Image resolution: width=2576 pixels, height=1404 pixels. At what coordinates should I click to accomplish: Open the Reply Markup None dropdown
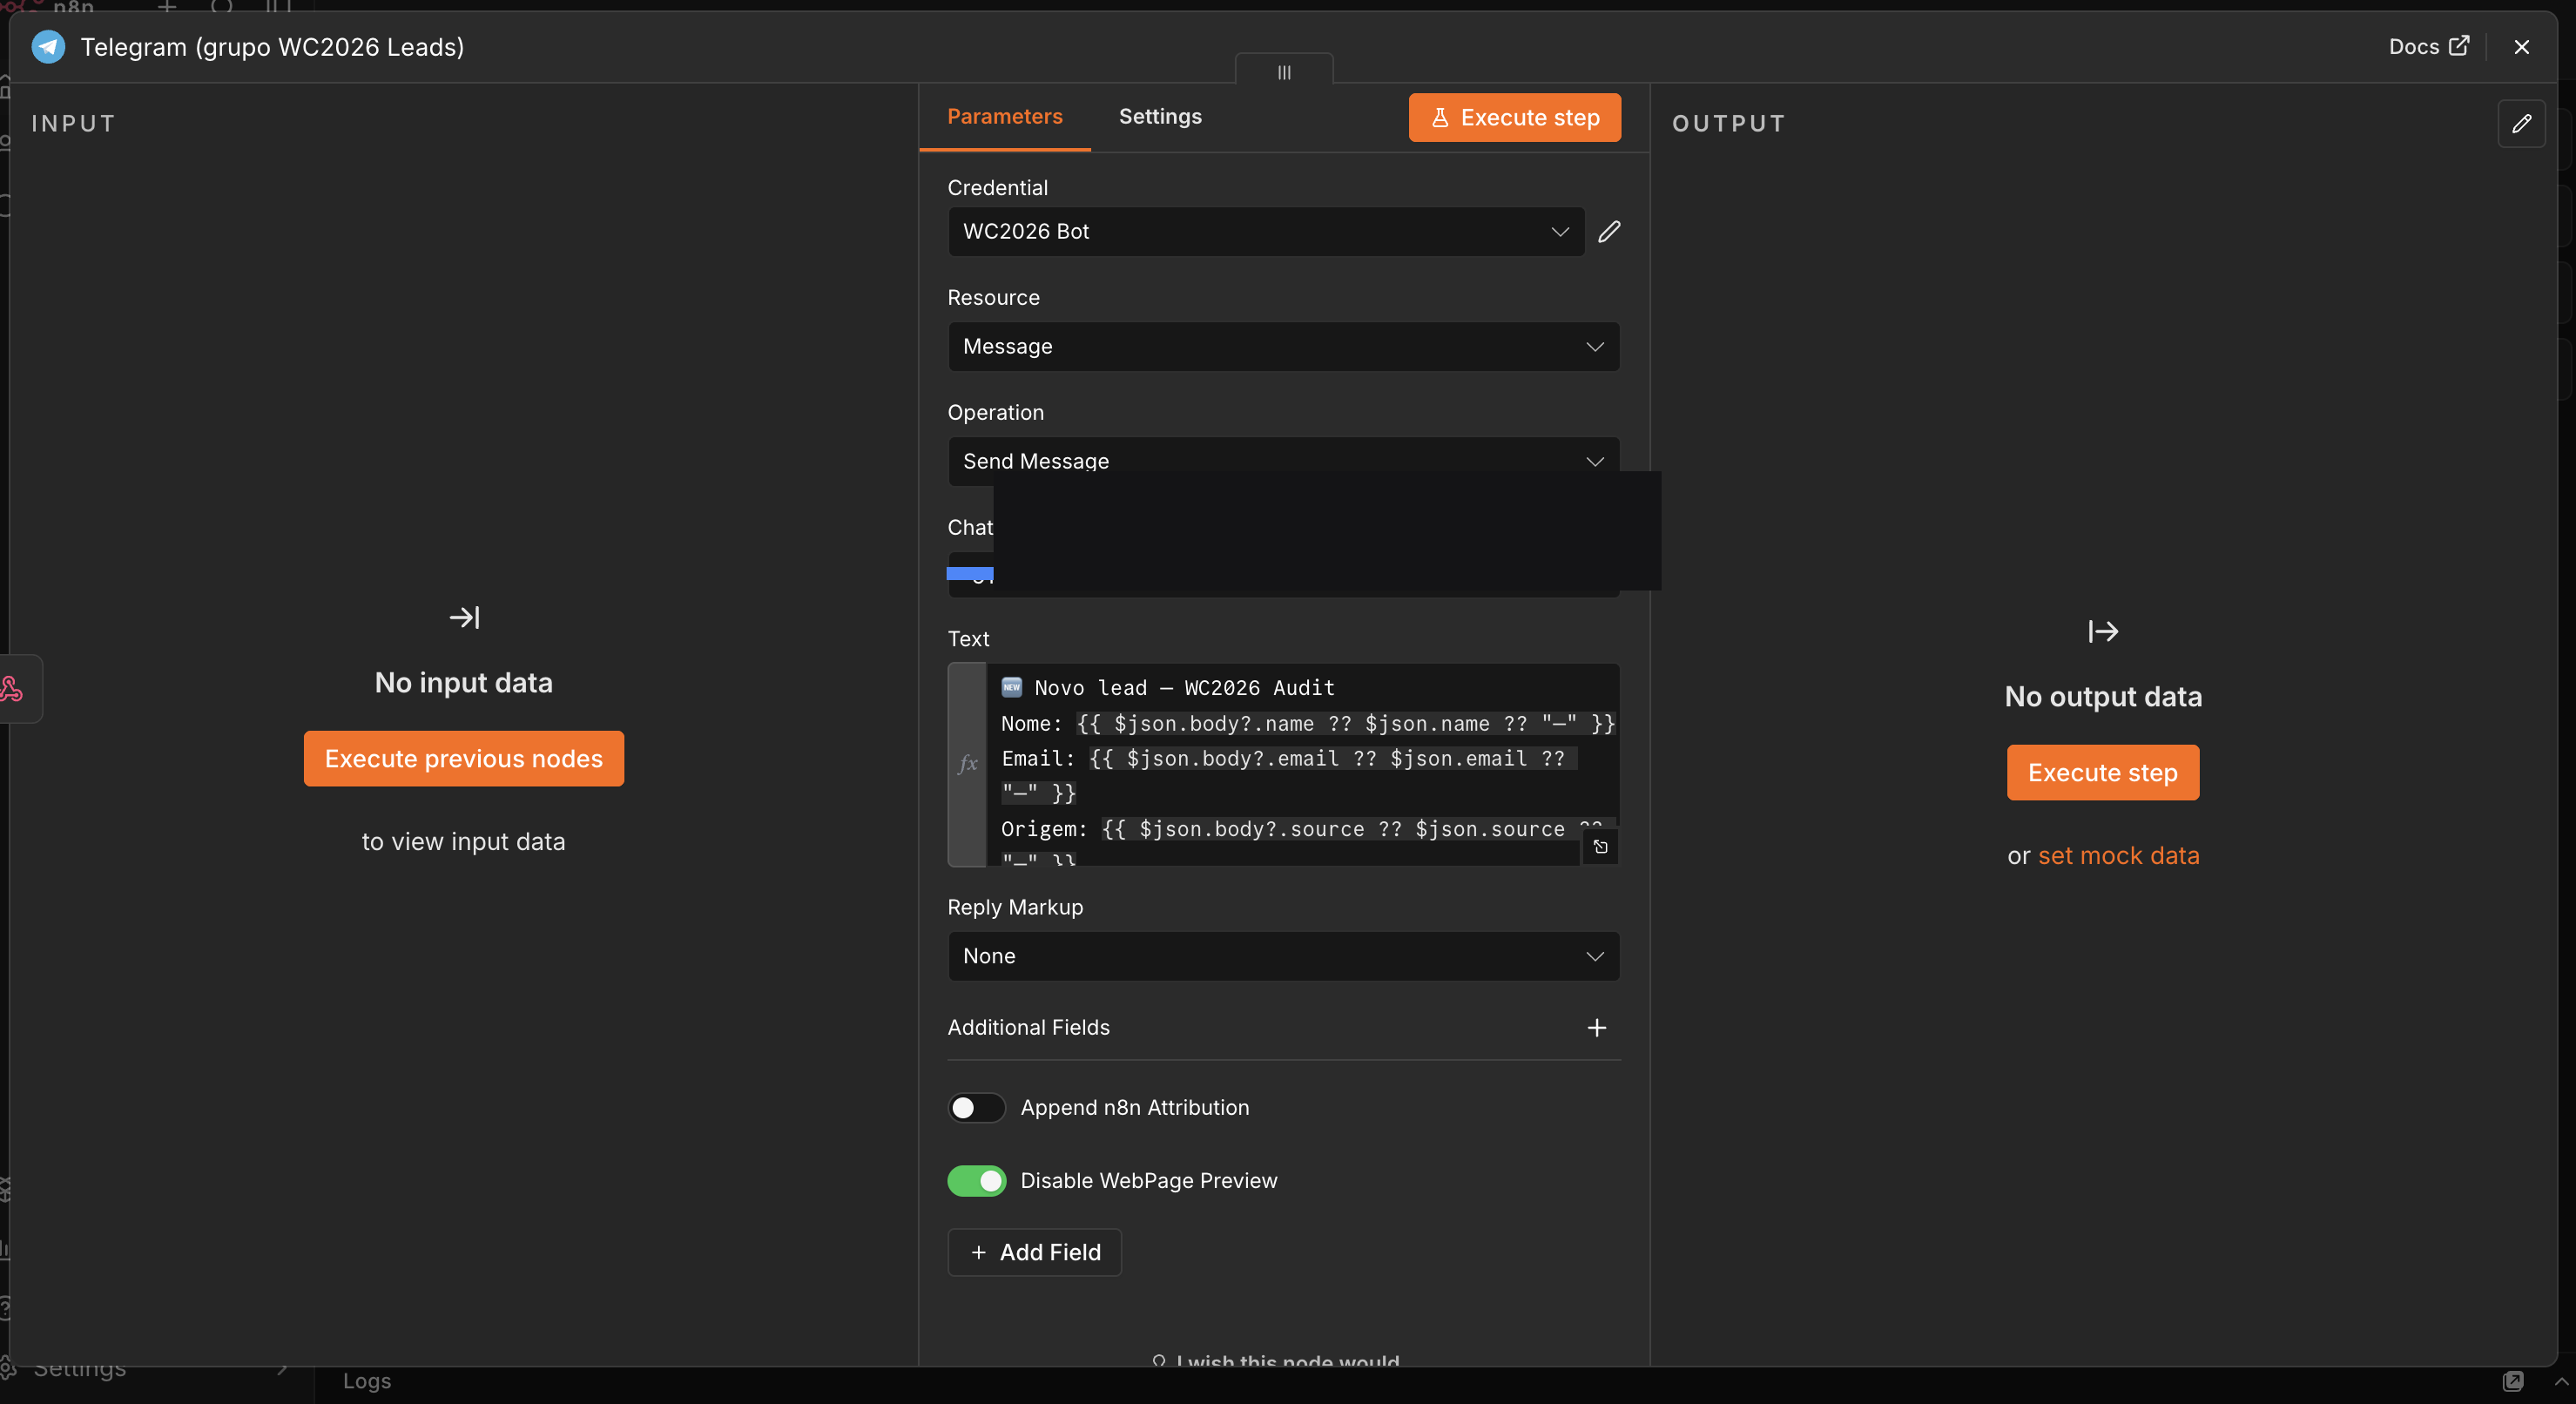[1283, 956]
